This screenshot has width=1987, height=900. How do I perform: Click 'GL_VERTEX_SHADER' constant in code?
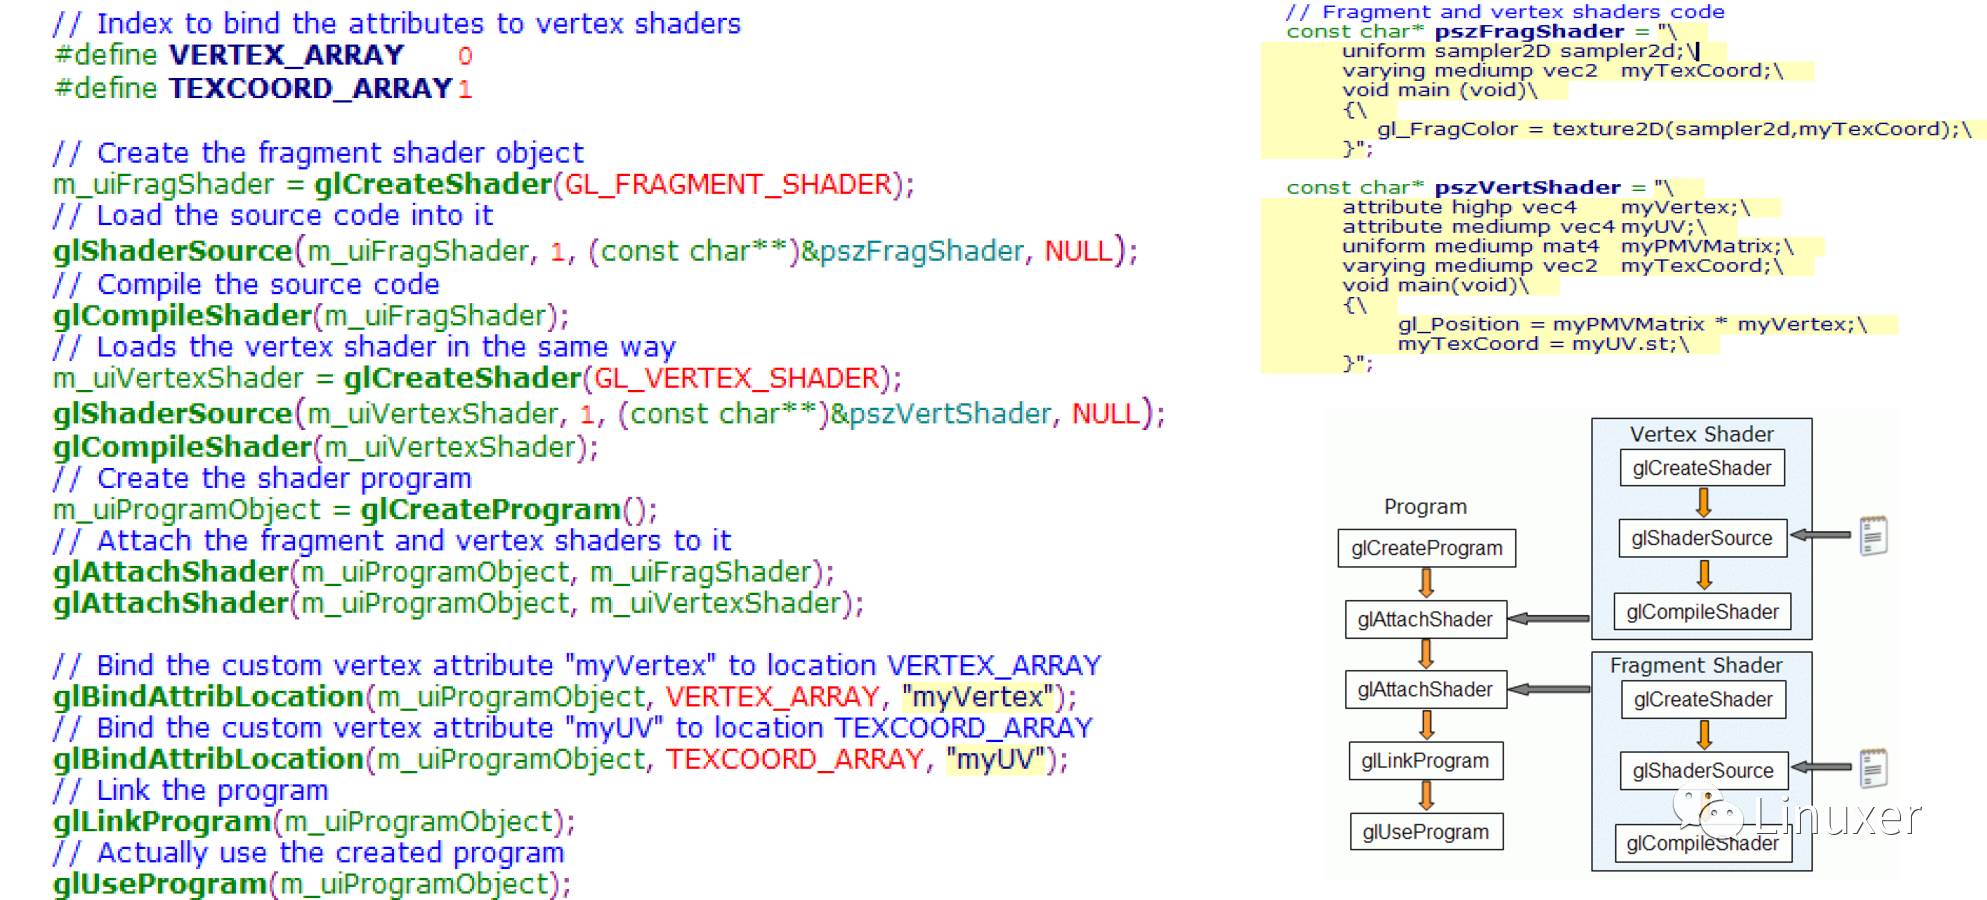point(737,378)
